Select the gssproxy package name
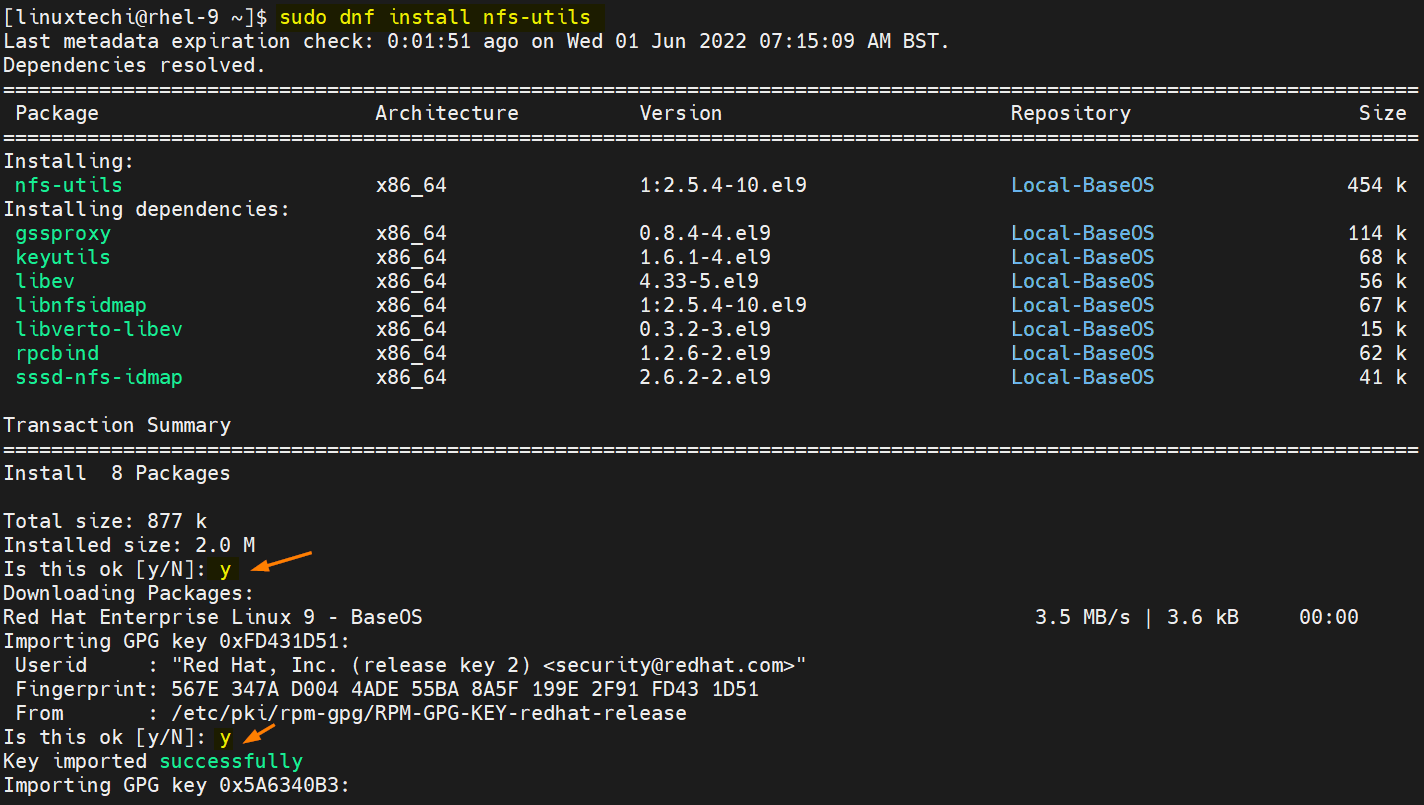The height and width of the screenshot is (805, 1424). pos(63,233)
